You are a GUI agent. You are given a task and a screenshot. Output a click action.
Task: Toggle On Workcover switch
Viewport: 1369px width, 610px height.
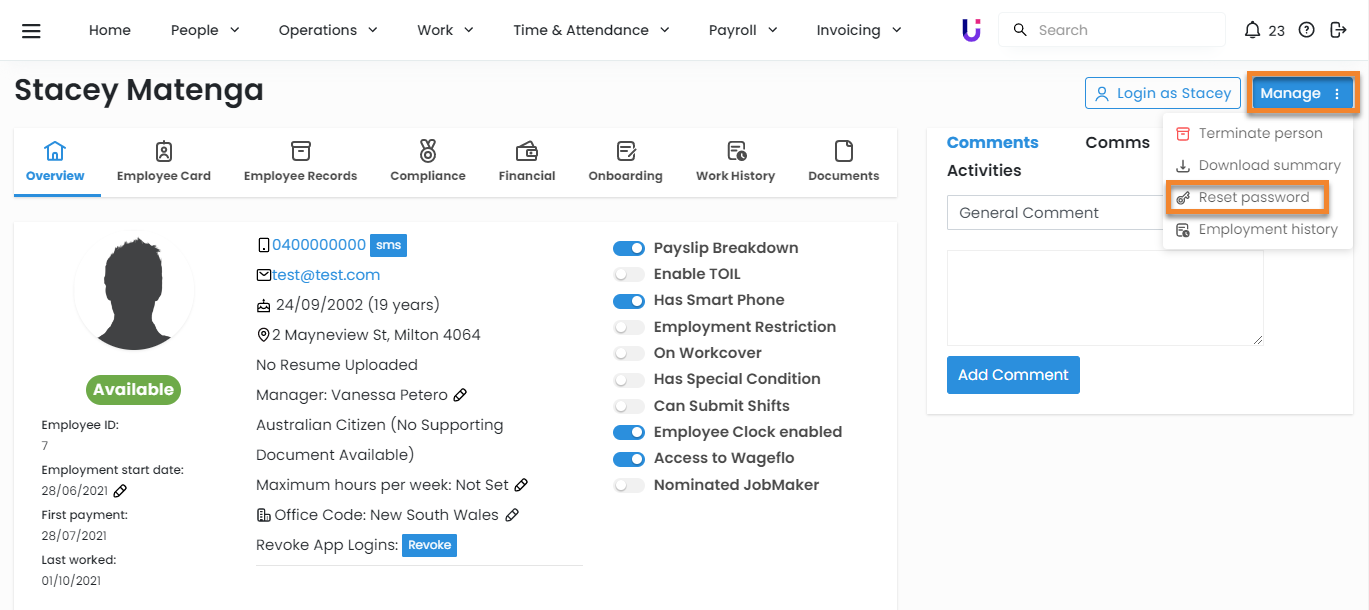tap(629, 353)
